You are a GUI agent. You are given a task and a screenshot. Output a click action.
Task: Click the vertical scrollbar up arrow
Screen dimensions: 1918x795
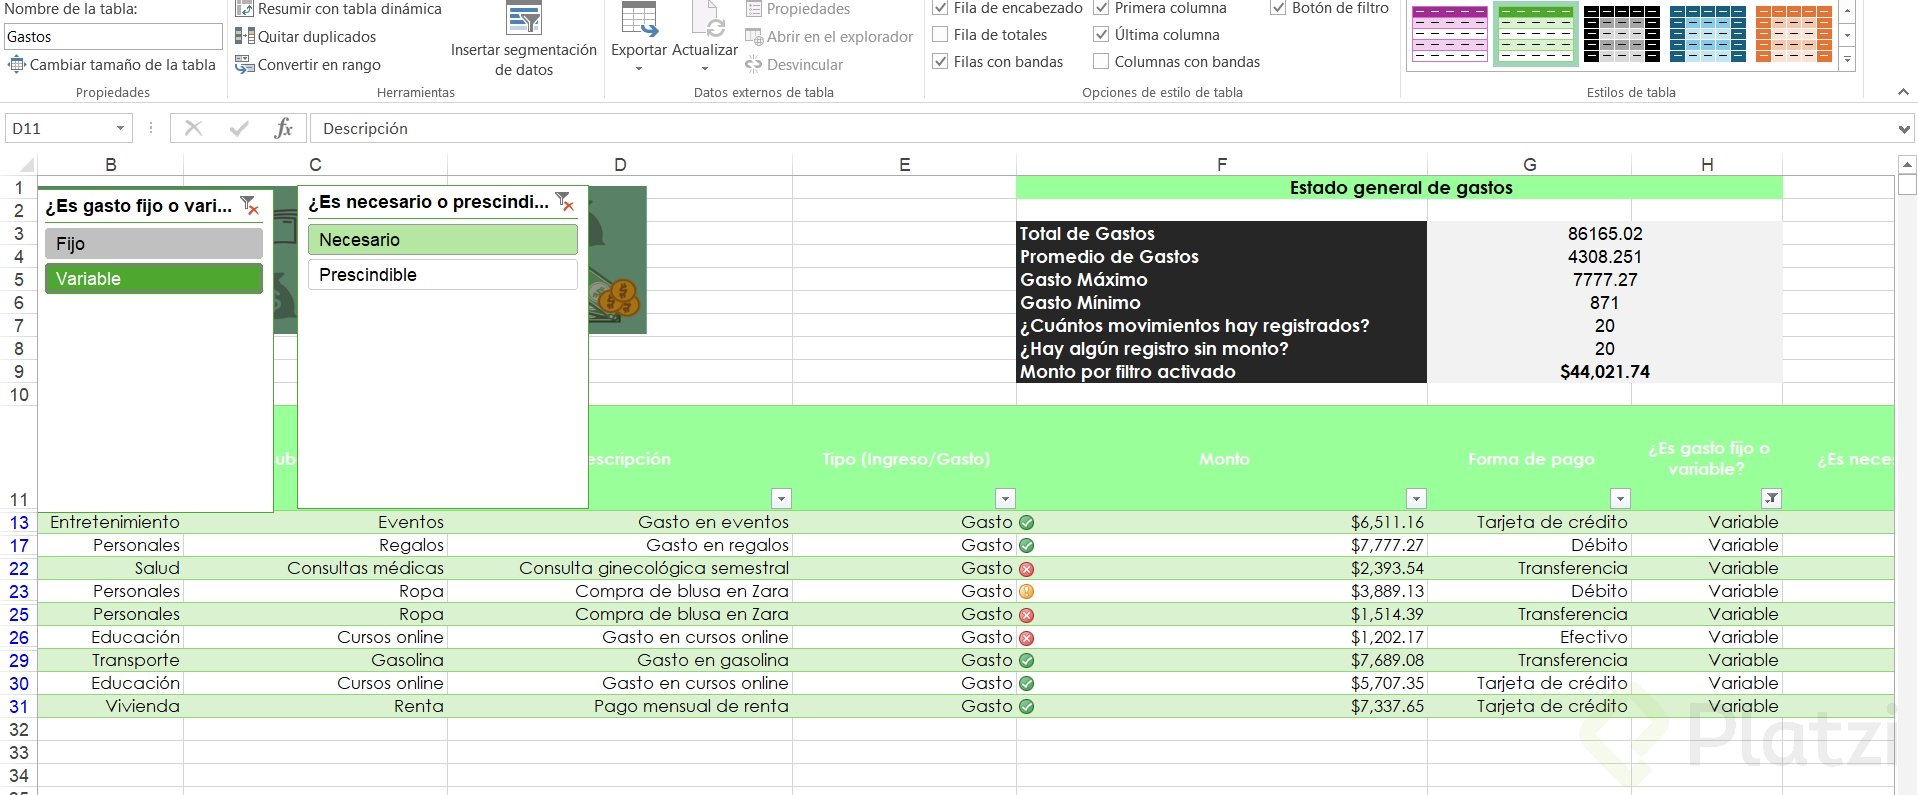pyautogui.click(x=1907, y=164)
